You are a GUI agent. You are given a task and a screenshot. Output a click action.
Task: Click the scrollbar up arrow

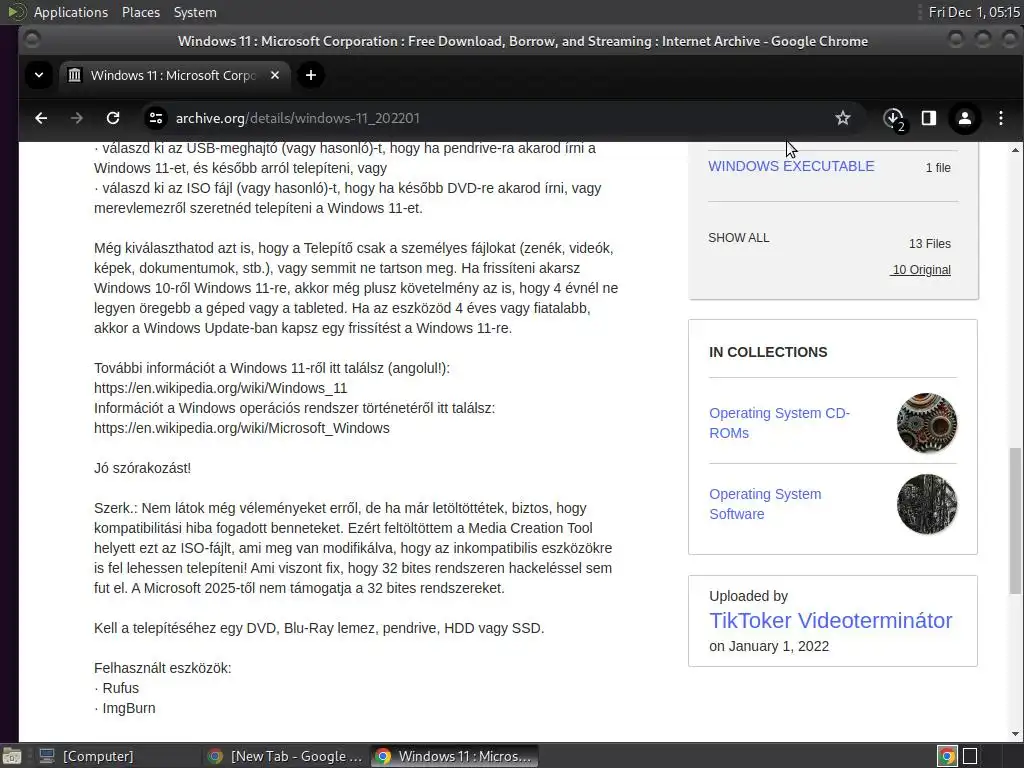click(x=1015, y=150)
